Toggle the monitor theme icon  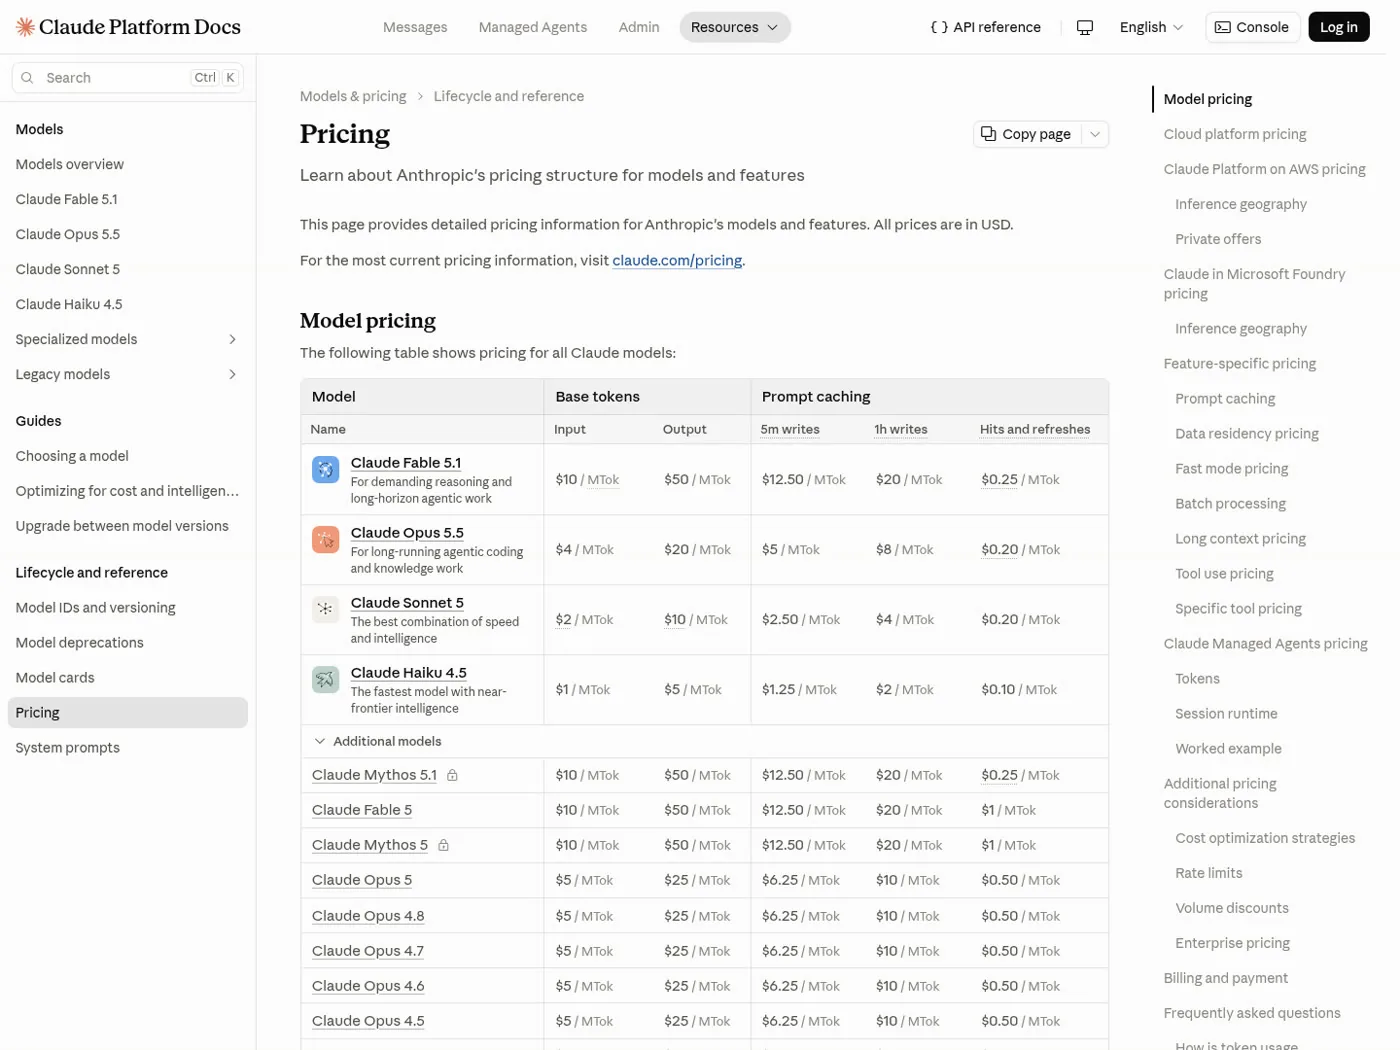1085,27
